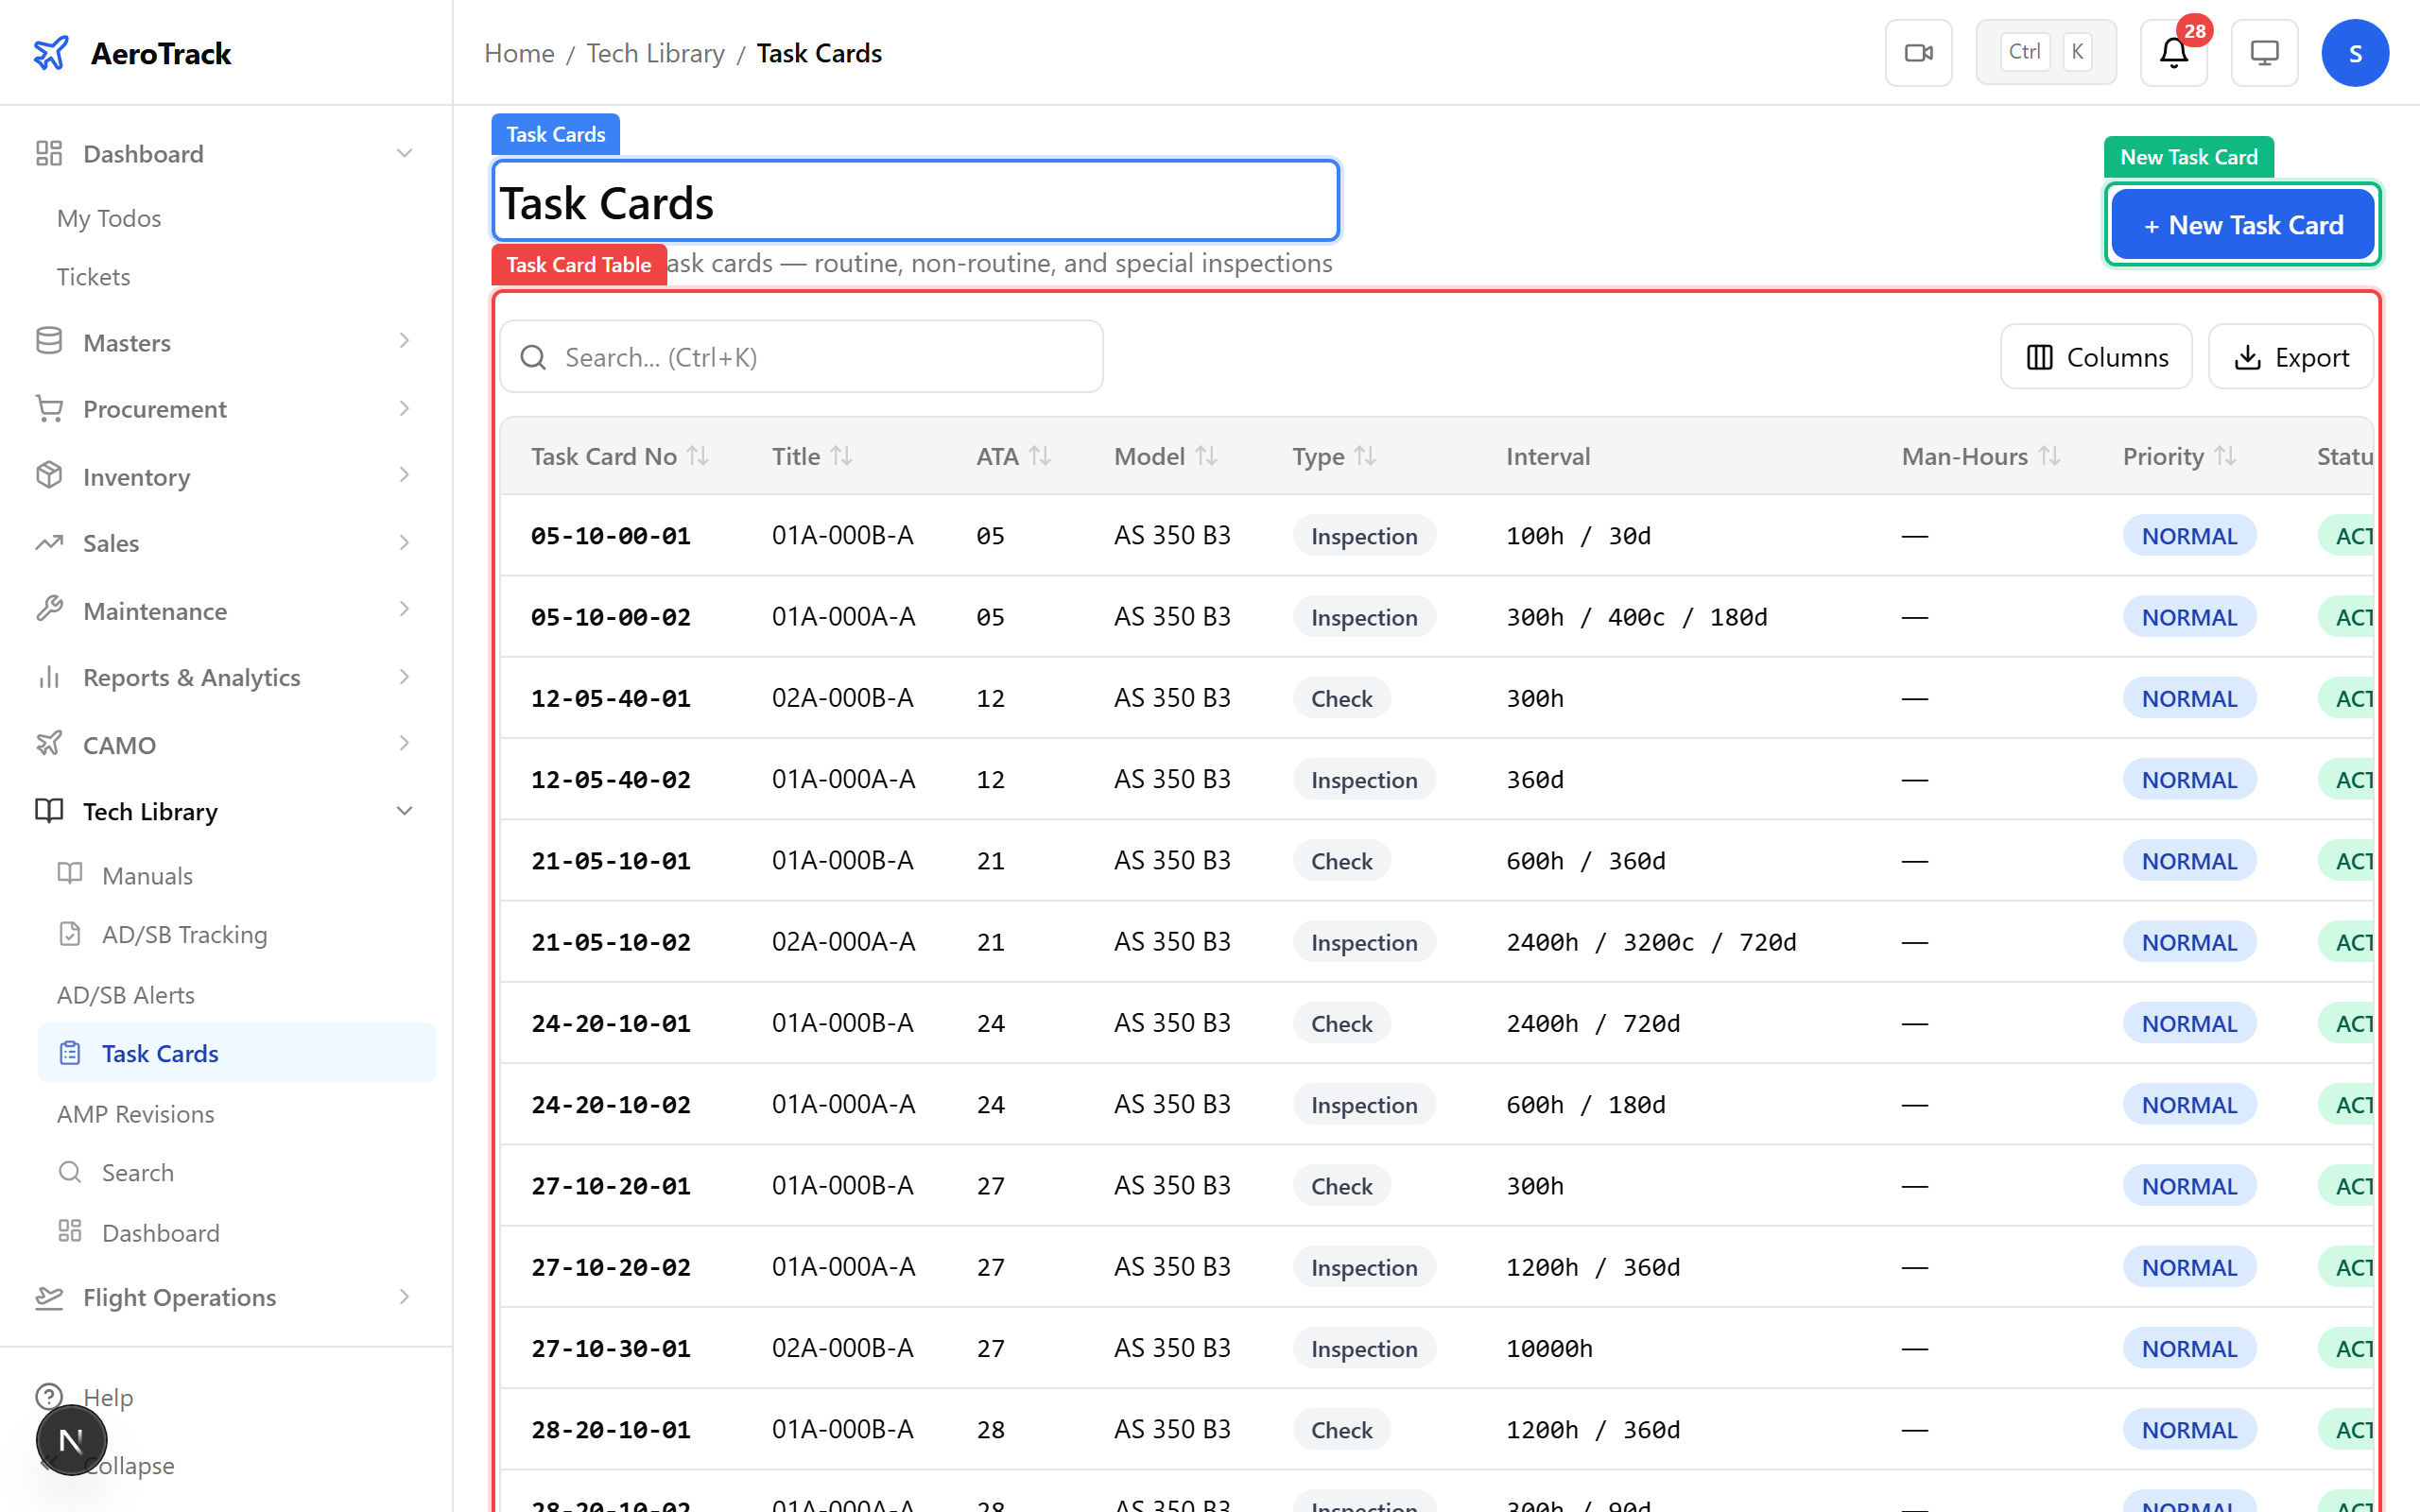2420x1512 pixels.
Task: Select Task Cards in the sidebar
Action: pos(159,1053)
